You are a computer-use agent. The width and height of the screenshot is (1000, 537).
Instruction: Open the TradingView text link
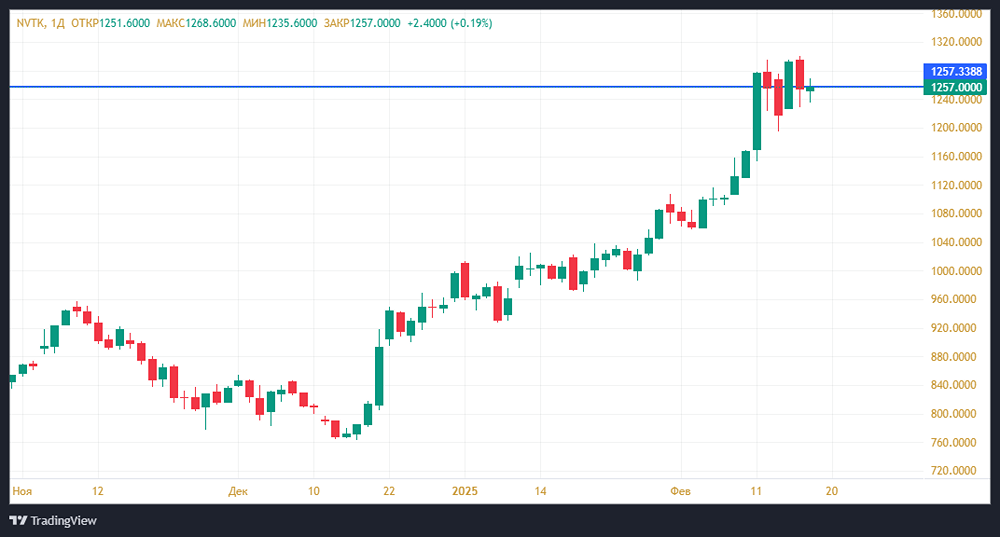point(63,520)
